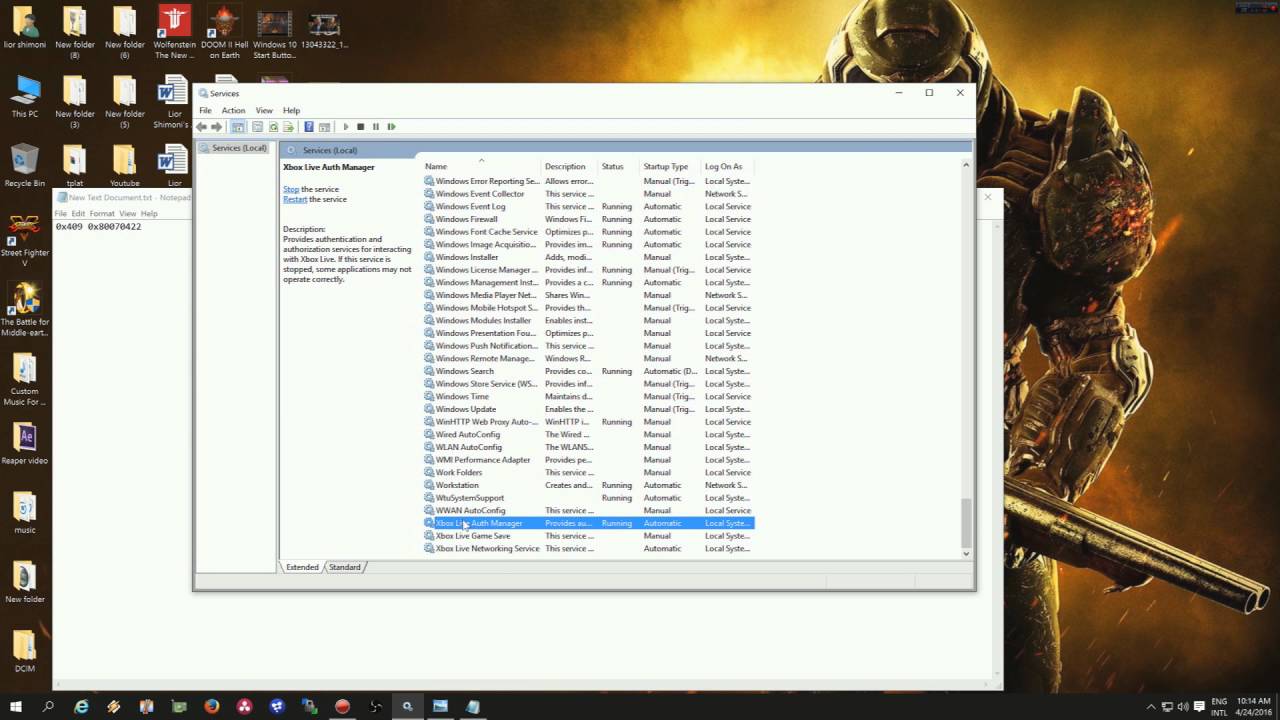Screen dimensions: 1280x720
Task: Click the Recycle Bin desktop icon
Action: pos(25,166)
